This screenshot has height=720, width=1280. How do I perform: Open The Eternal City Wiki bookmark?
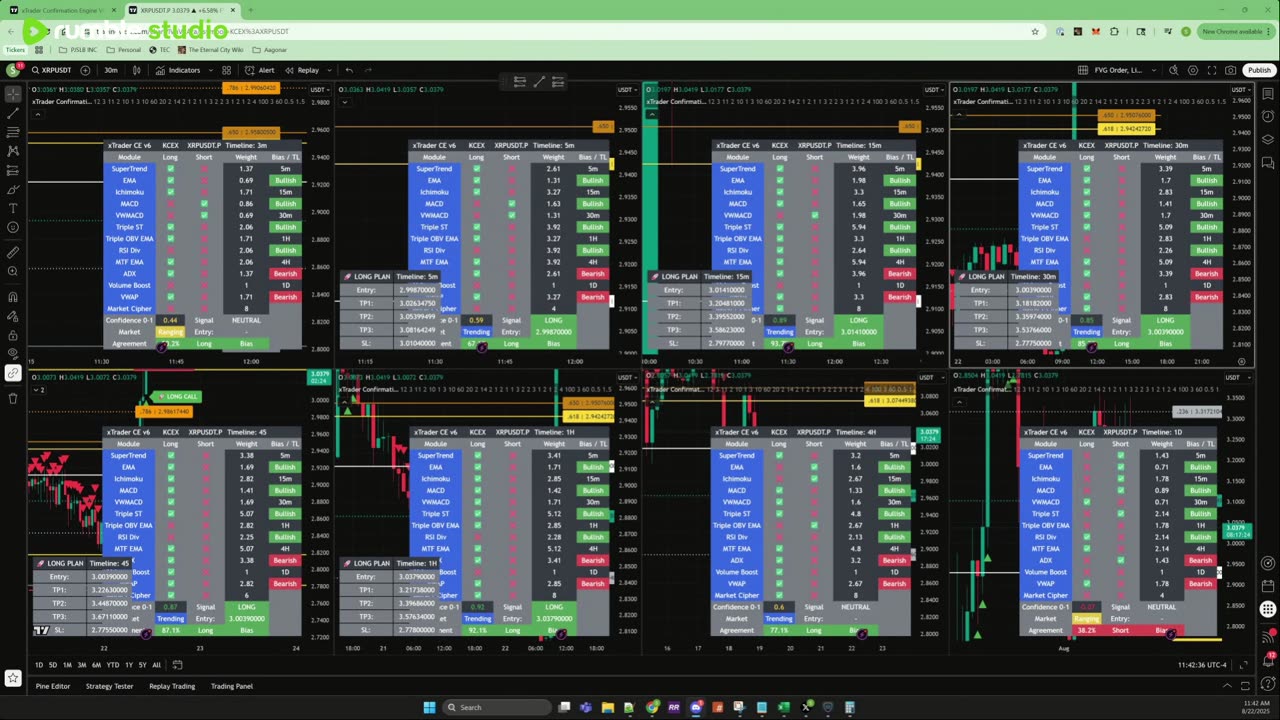coord(209,49)
